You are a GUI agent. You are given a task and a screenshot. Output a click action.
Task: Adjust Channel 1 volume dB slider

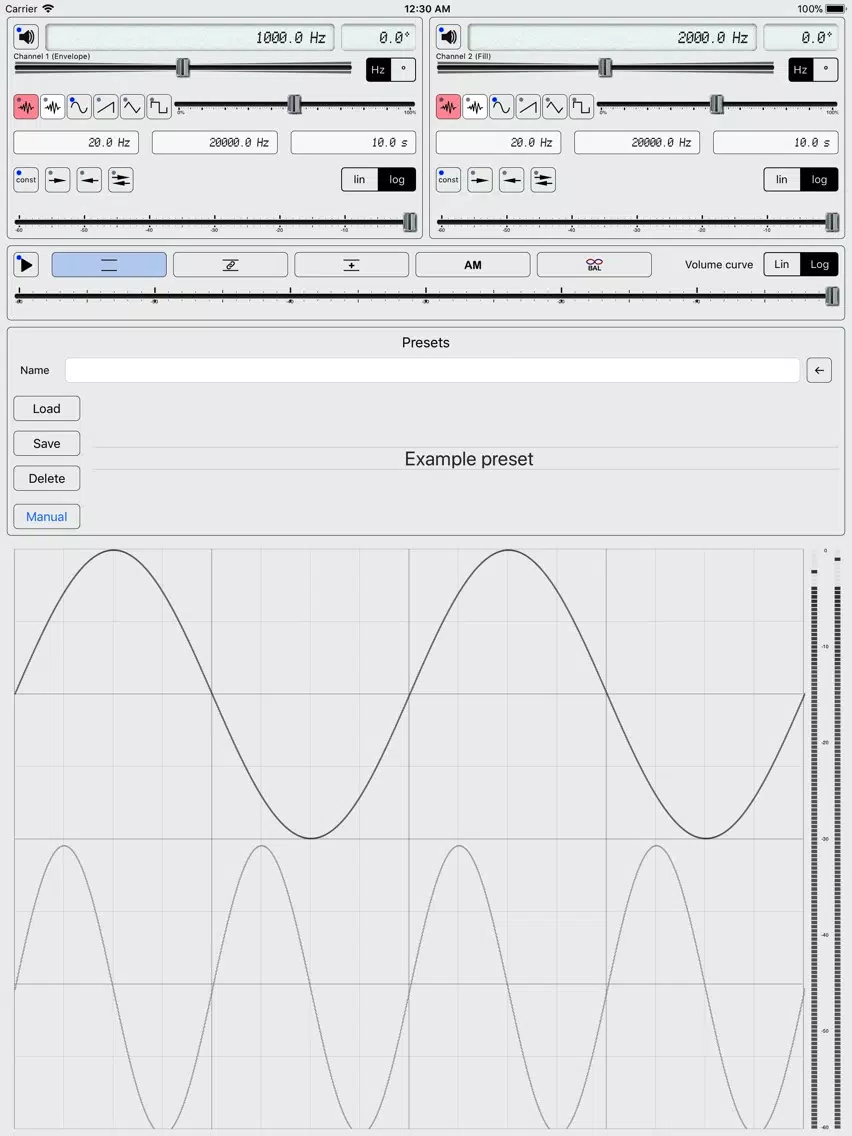click(216, 222)
